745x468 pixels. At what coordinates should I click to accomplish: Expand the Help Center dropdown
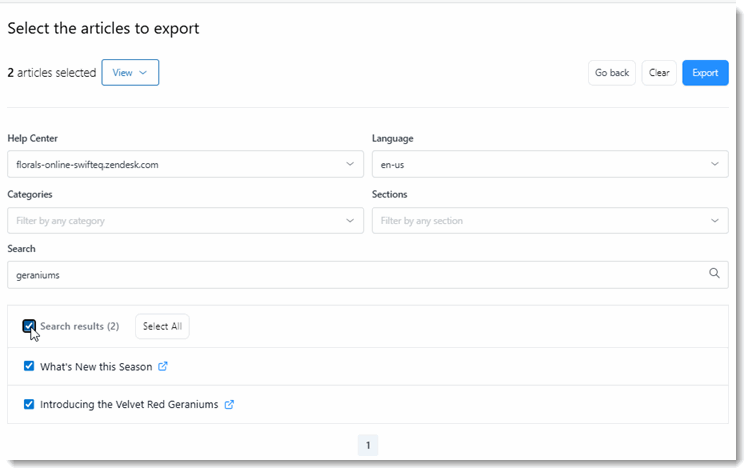coord(185,164)
